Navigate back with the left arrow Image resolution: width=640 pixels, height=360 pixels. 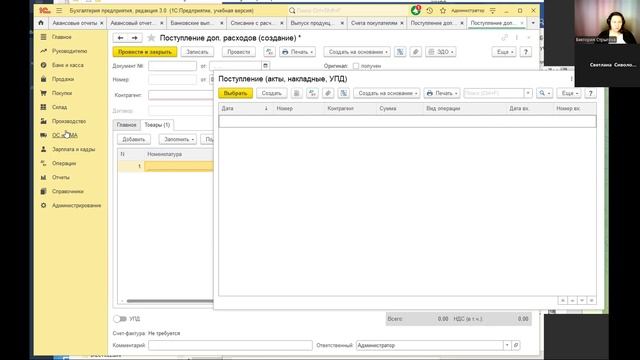tap(120, 38)
